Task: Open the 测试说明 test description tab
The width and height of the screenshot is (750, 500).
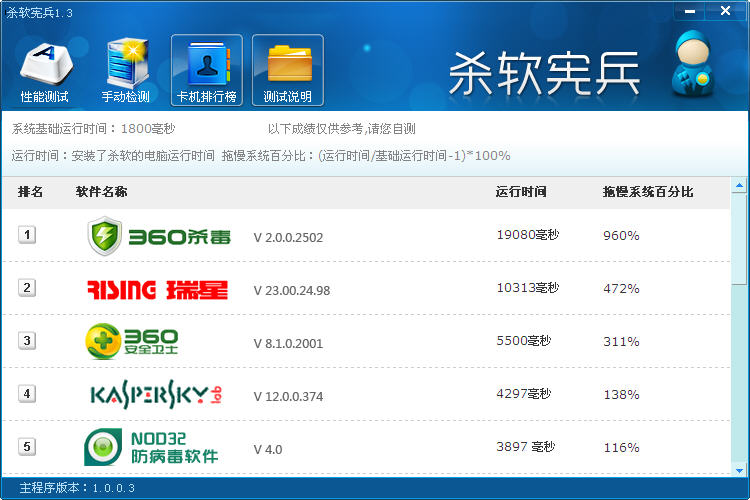Action: point(288,70)
